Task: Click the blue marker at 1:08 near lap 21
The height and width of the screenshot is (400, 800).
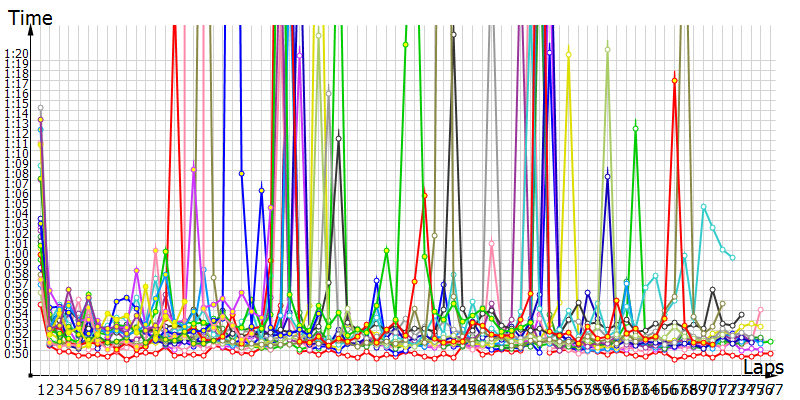Action: click(x=242, y=174)
